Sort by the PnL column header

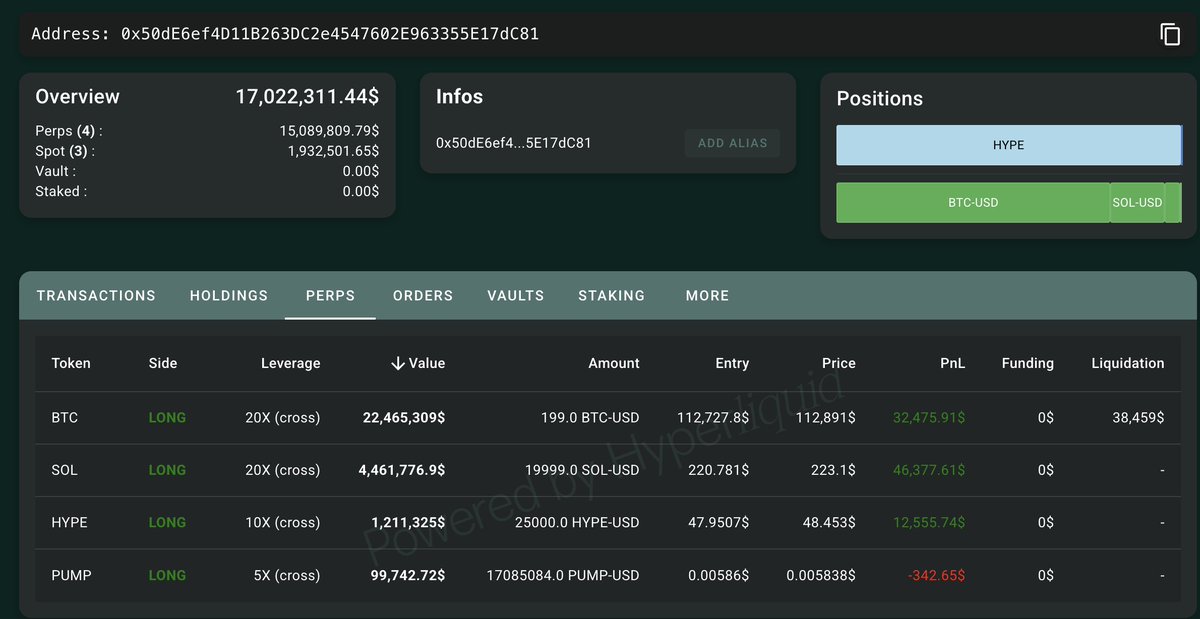[952, 364]
